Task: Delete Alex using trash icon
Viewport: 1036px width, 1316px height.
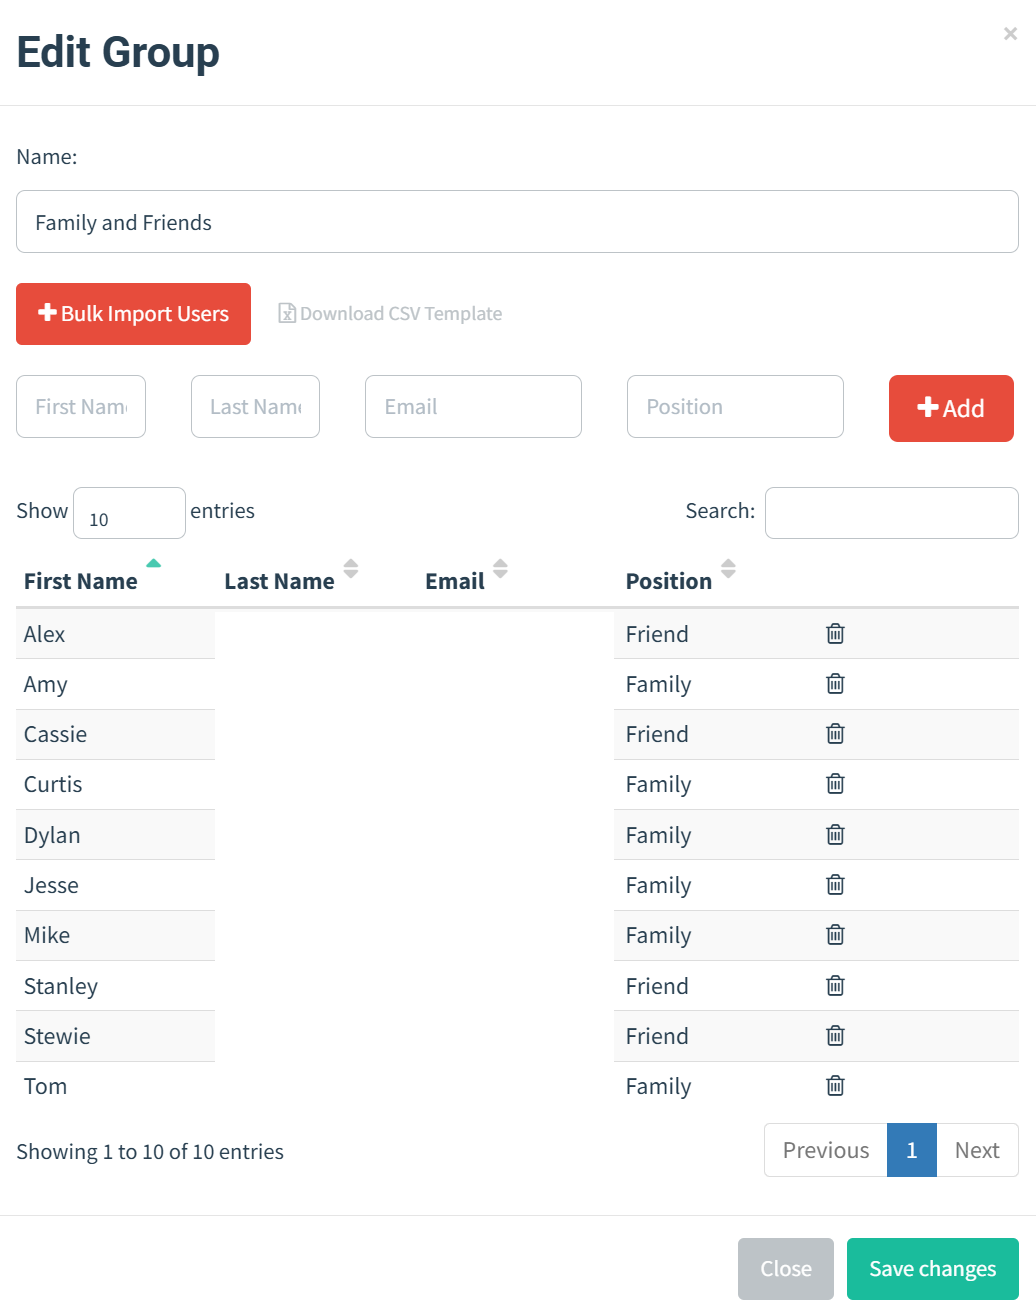Action: point(835,633)
